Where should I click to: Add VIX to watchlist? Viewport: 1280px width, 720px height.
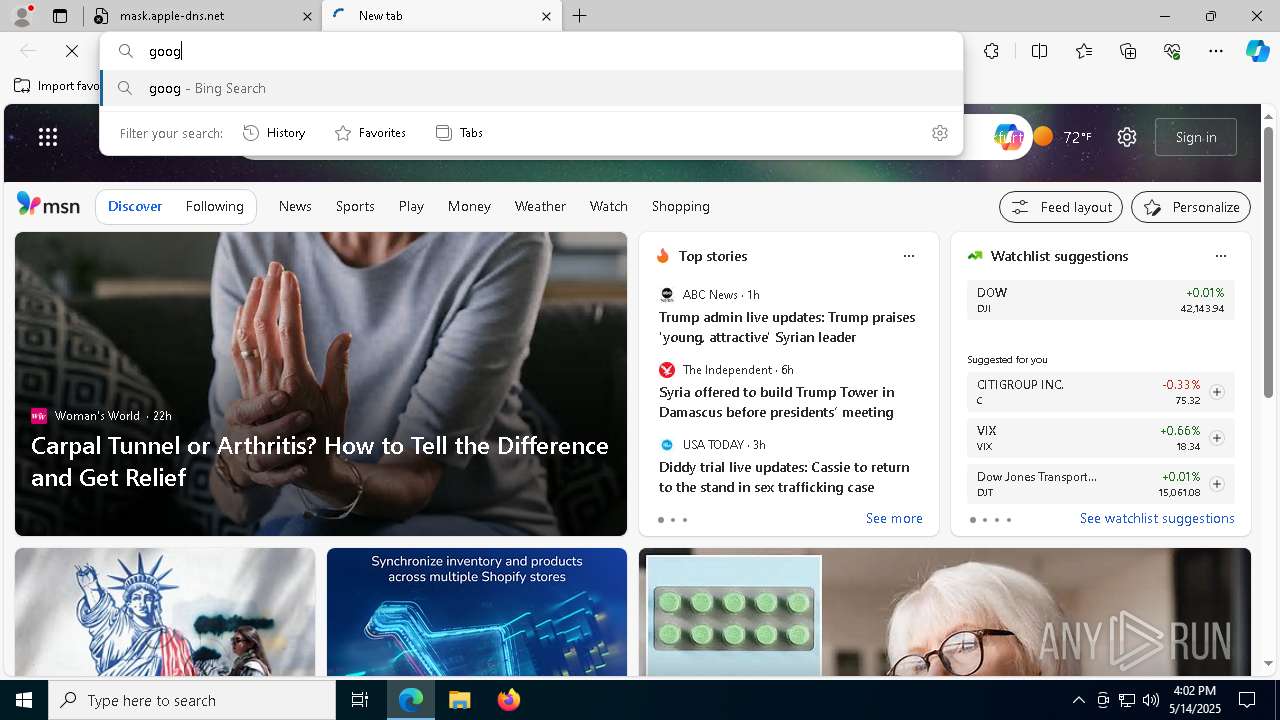coord(1217,438)
